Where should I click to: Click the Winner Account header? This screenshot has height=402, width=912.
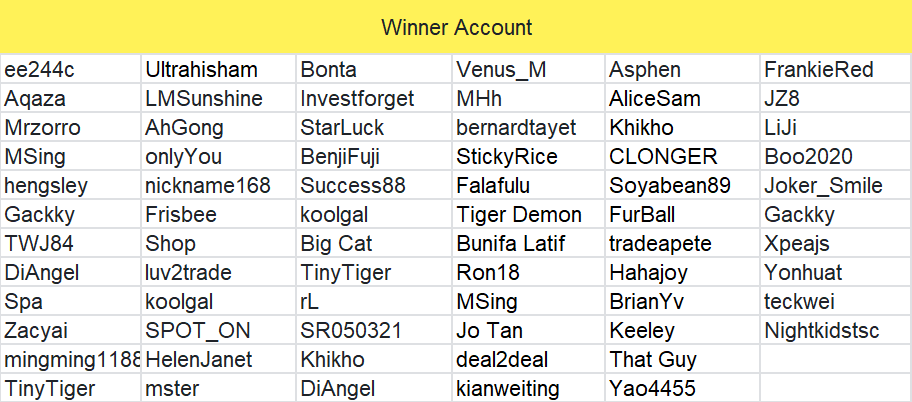(456, 27)
